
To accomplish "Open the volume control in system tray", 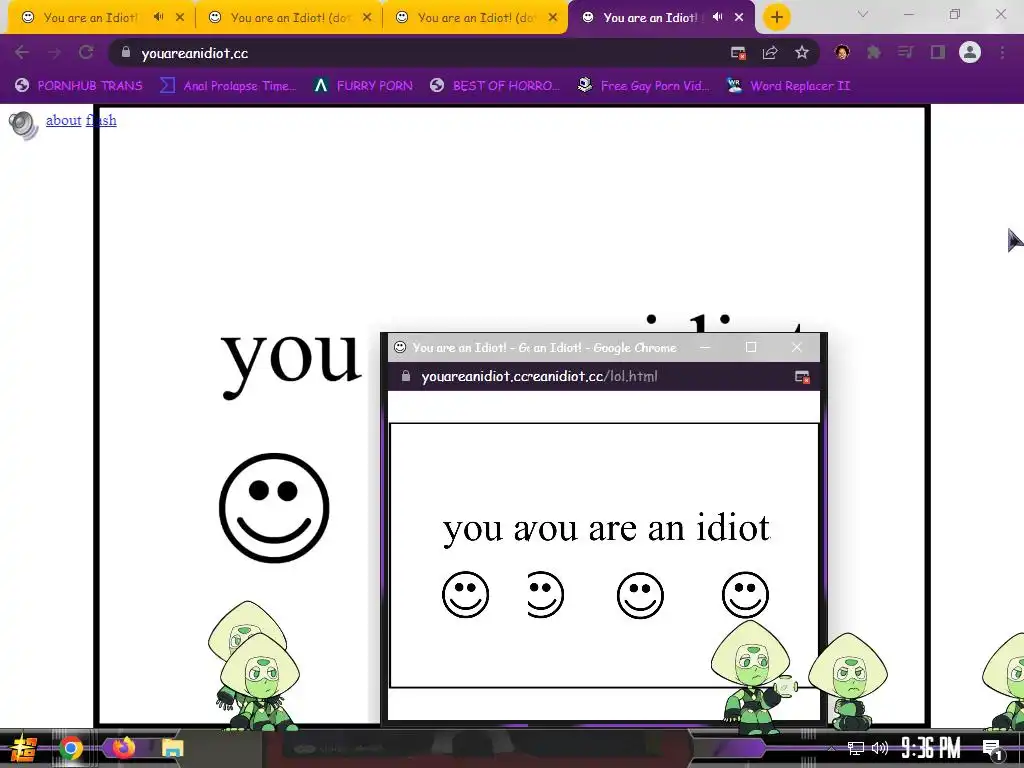I will 880,748.
